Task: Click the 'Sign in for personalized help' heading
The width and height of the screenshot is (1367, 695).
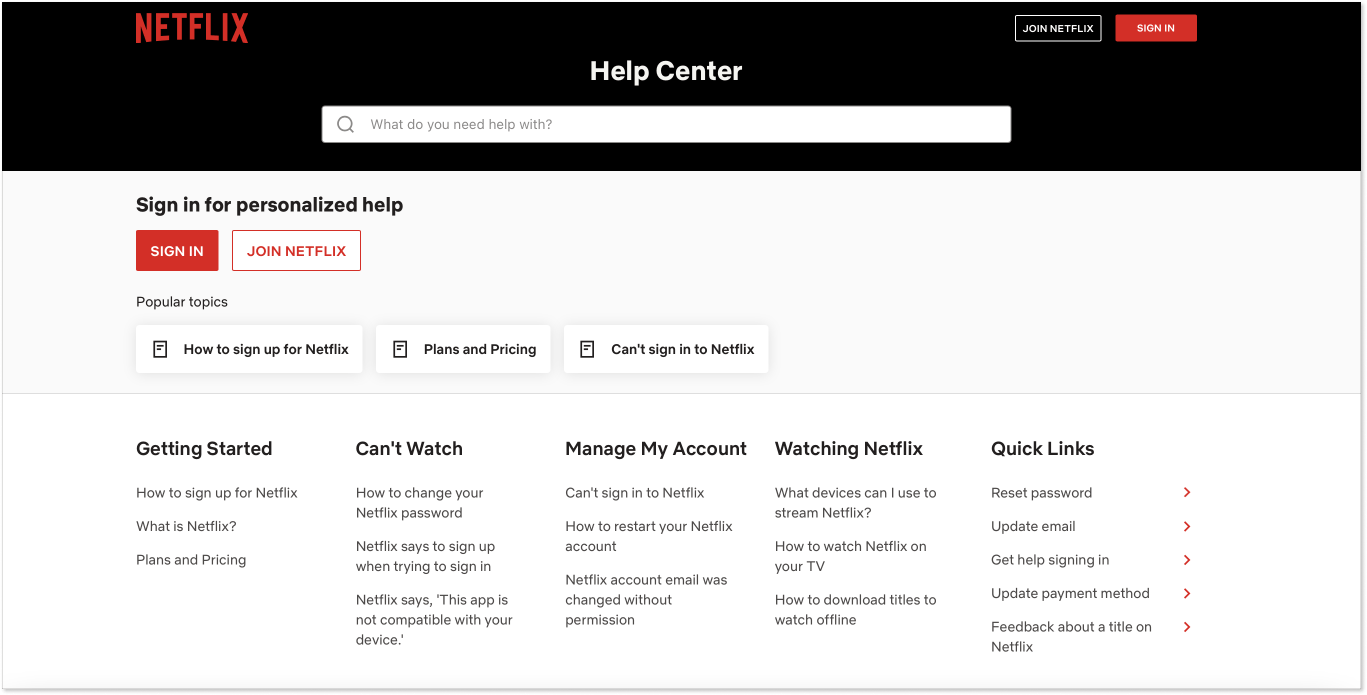Action: [270, 205]
